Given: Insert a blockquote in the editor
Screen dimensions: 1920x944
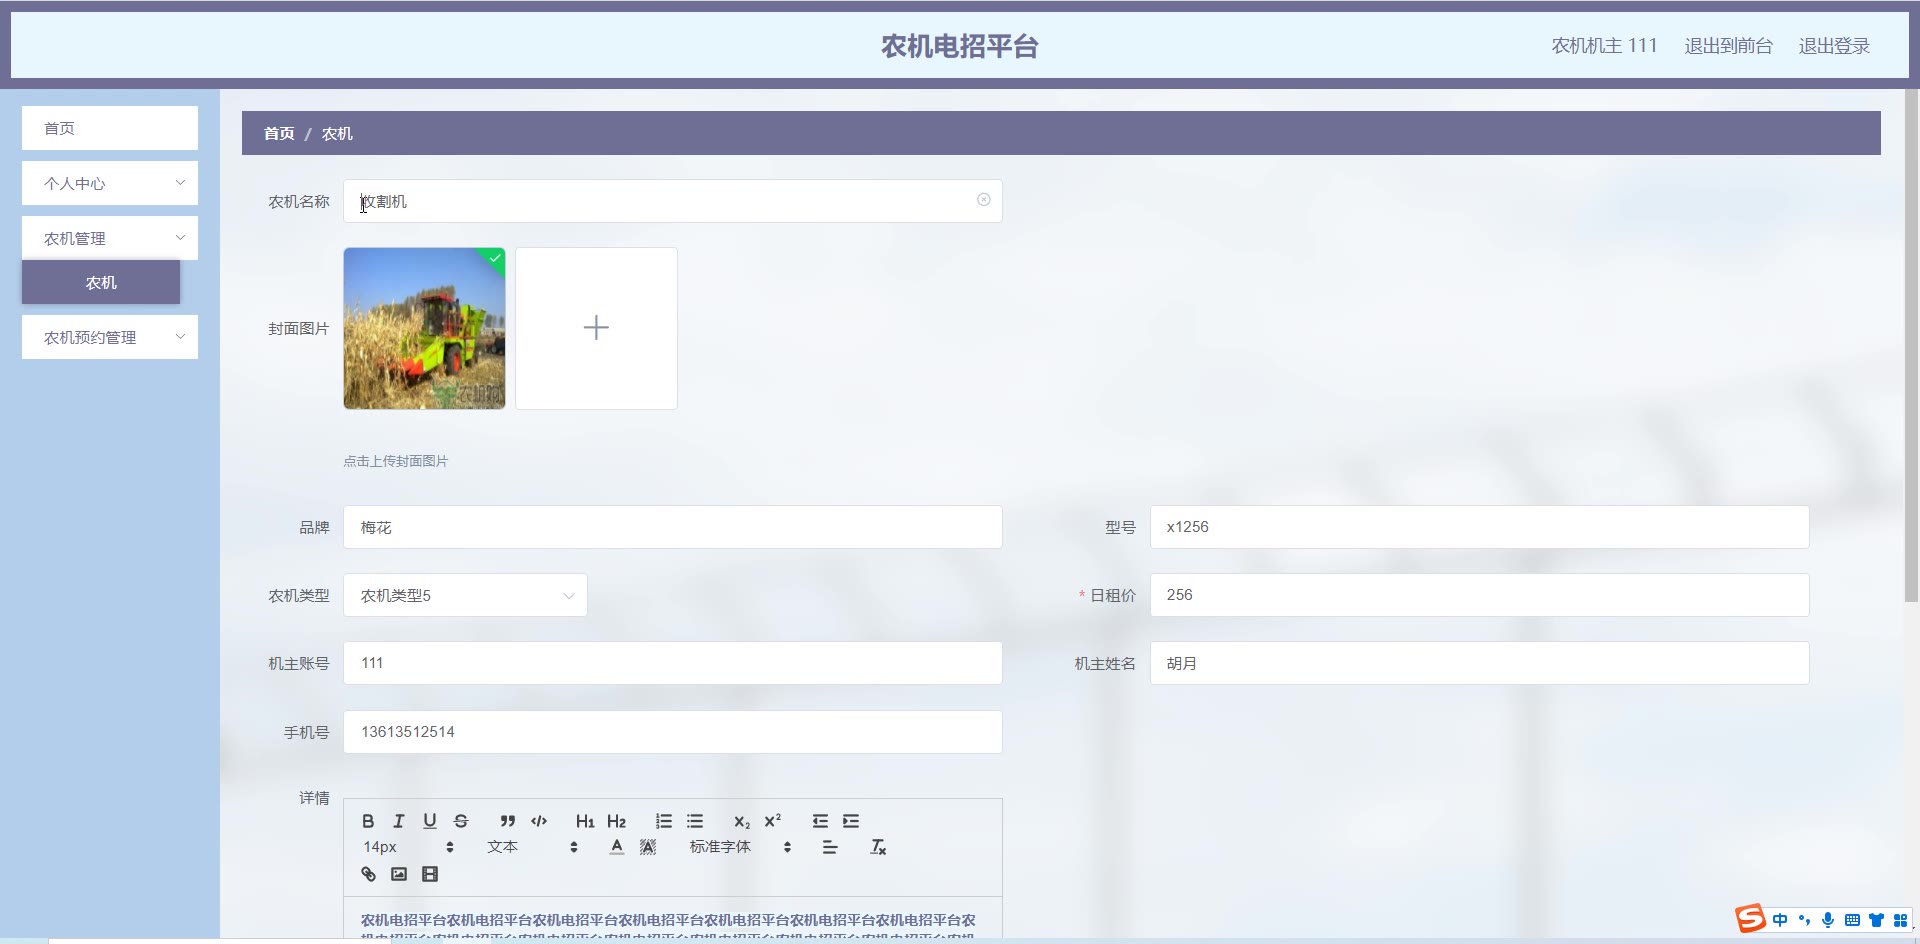Looking at the screenshot, I should (508, 821).
